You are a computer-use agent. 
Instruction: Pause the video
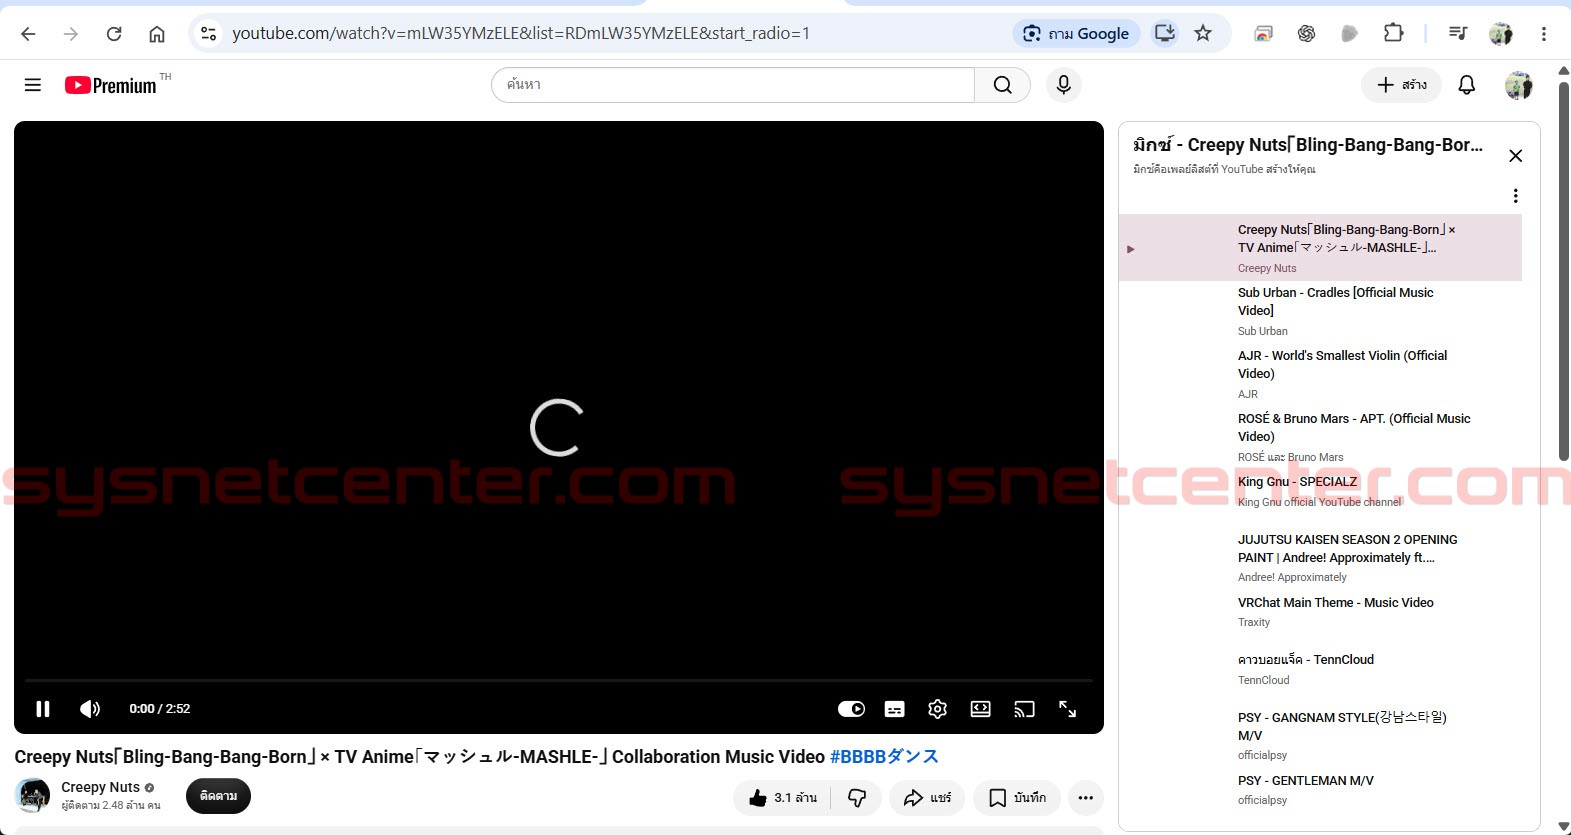pos(43,709)
